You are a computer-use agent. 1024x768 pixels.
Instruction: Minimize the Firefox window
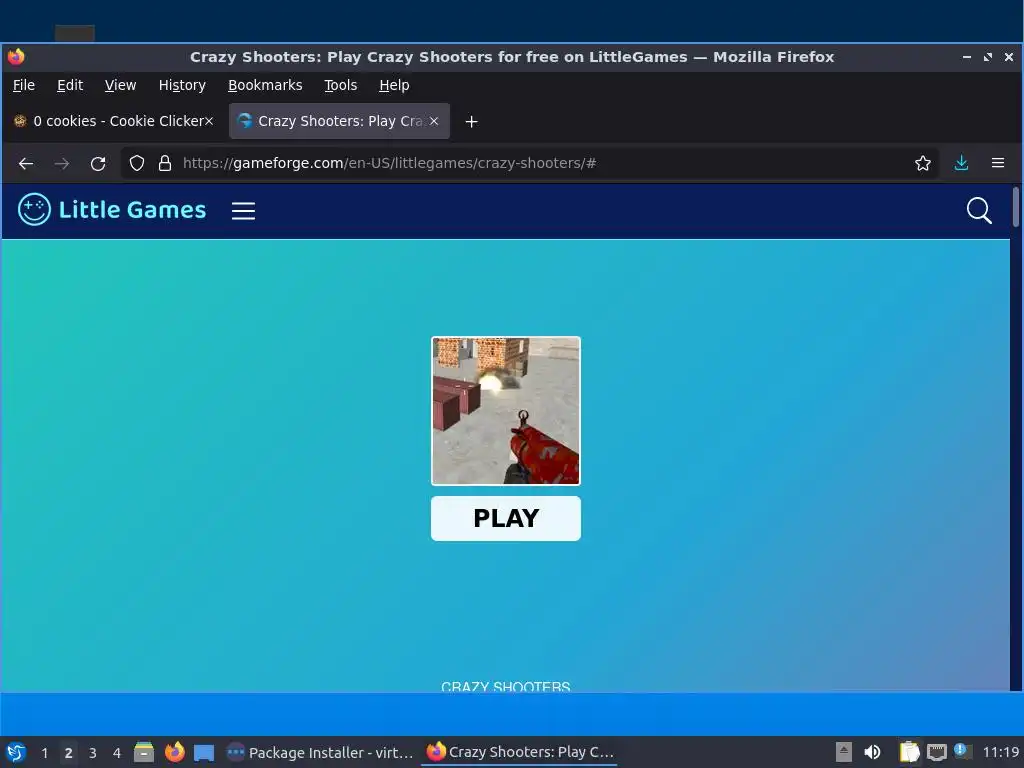(967, 57)
